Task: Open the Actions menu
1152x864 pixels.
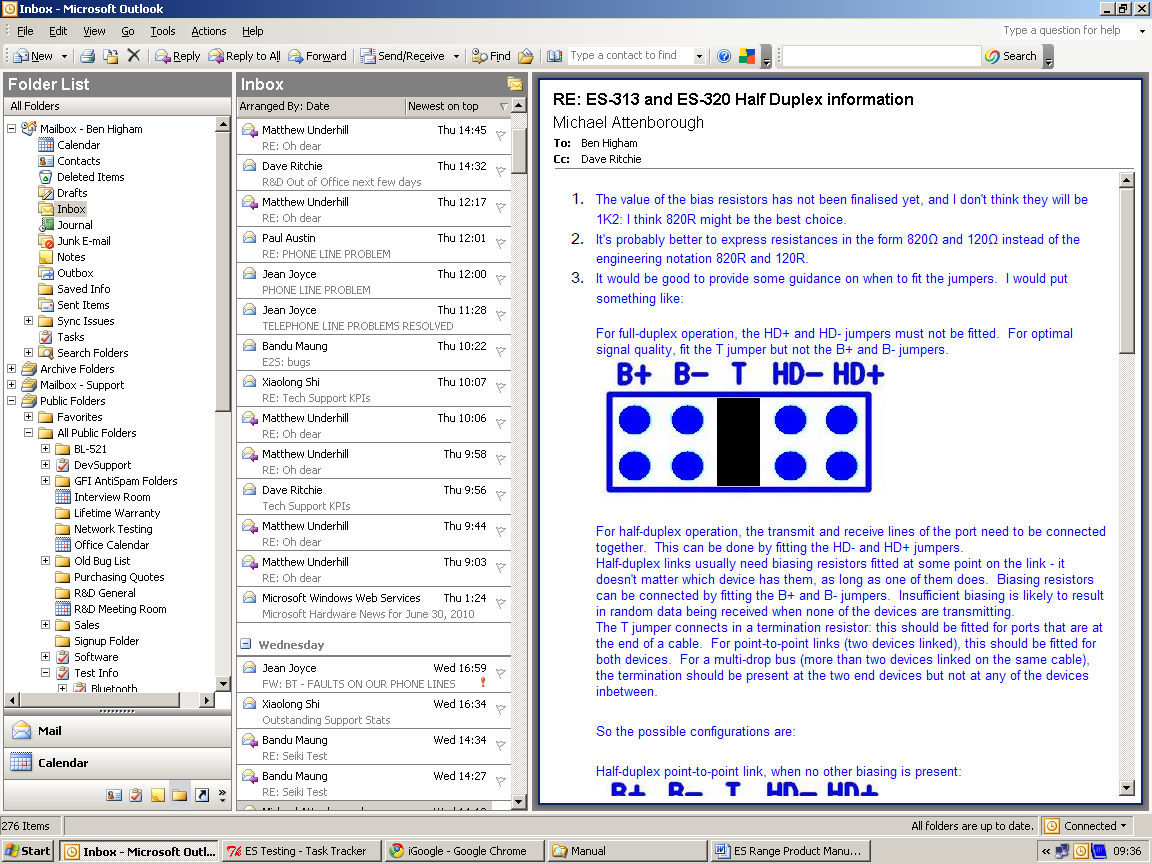Action: click(208, 30)
